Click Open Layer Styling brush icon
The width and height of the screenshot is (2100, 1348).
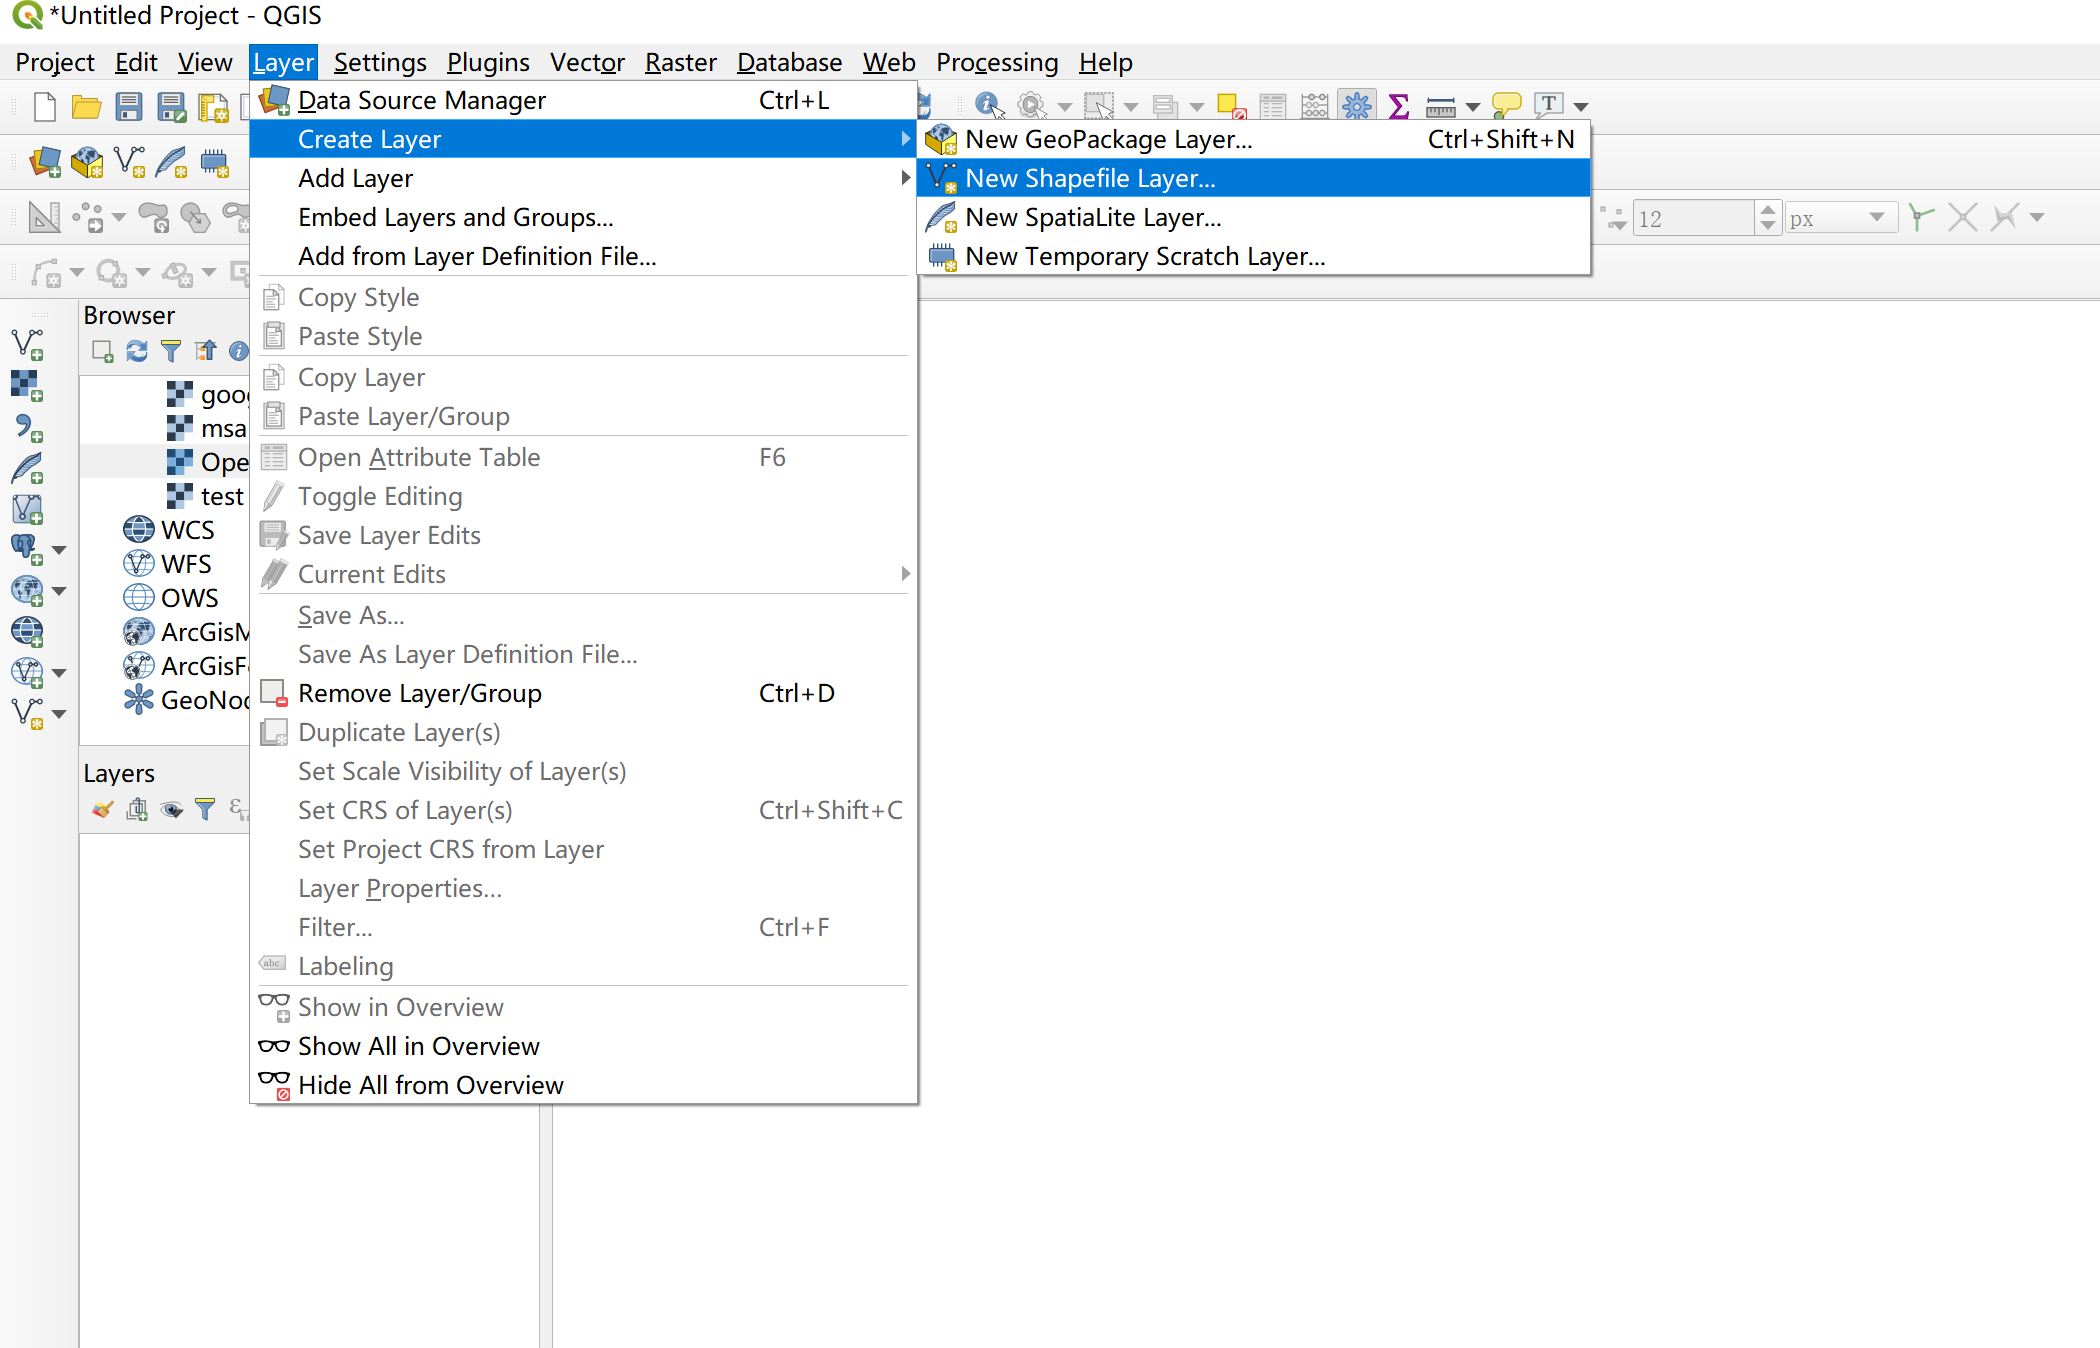point(102,810)
